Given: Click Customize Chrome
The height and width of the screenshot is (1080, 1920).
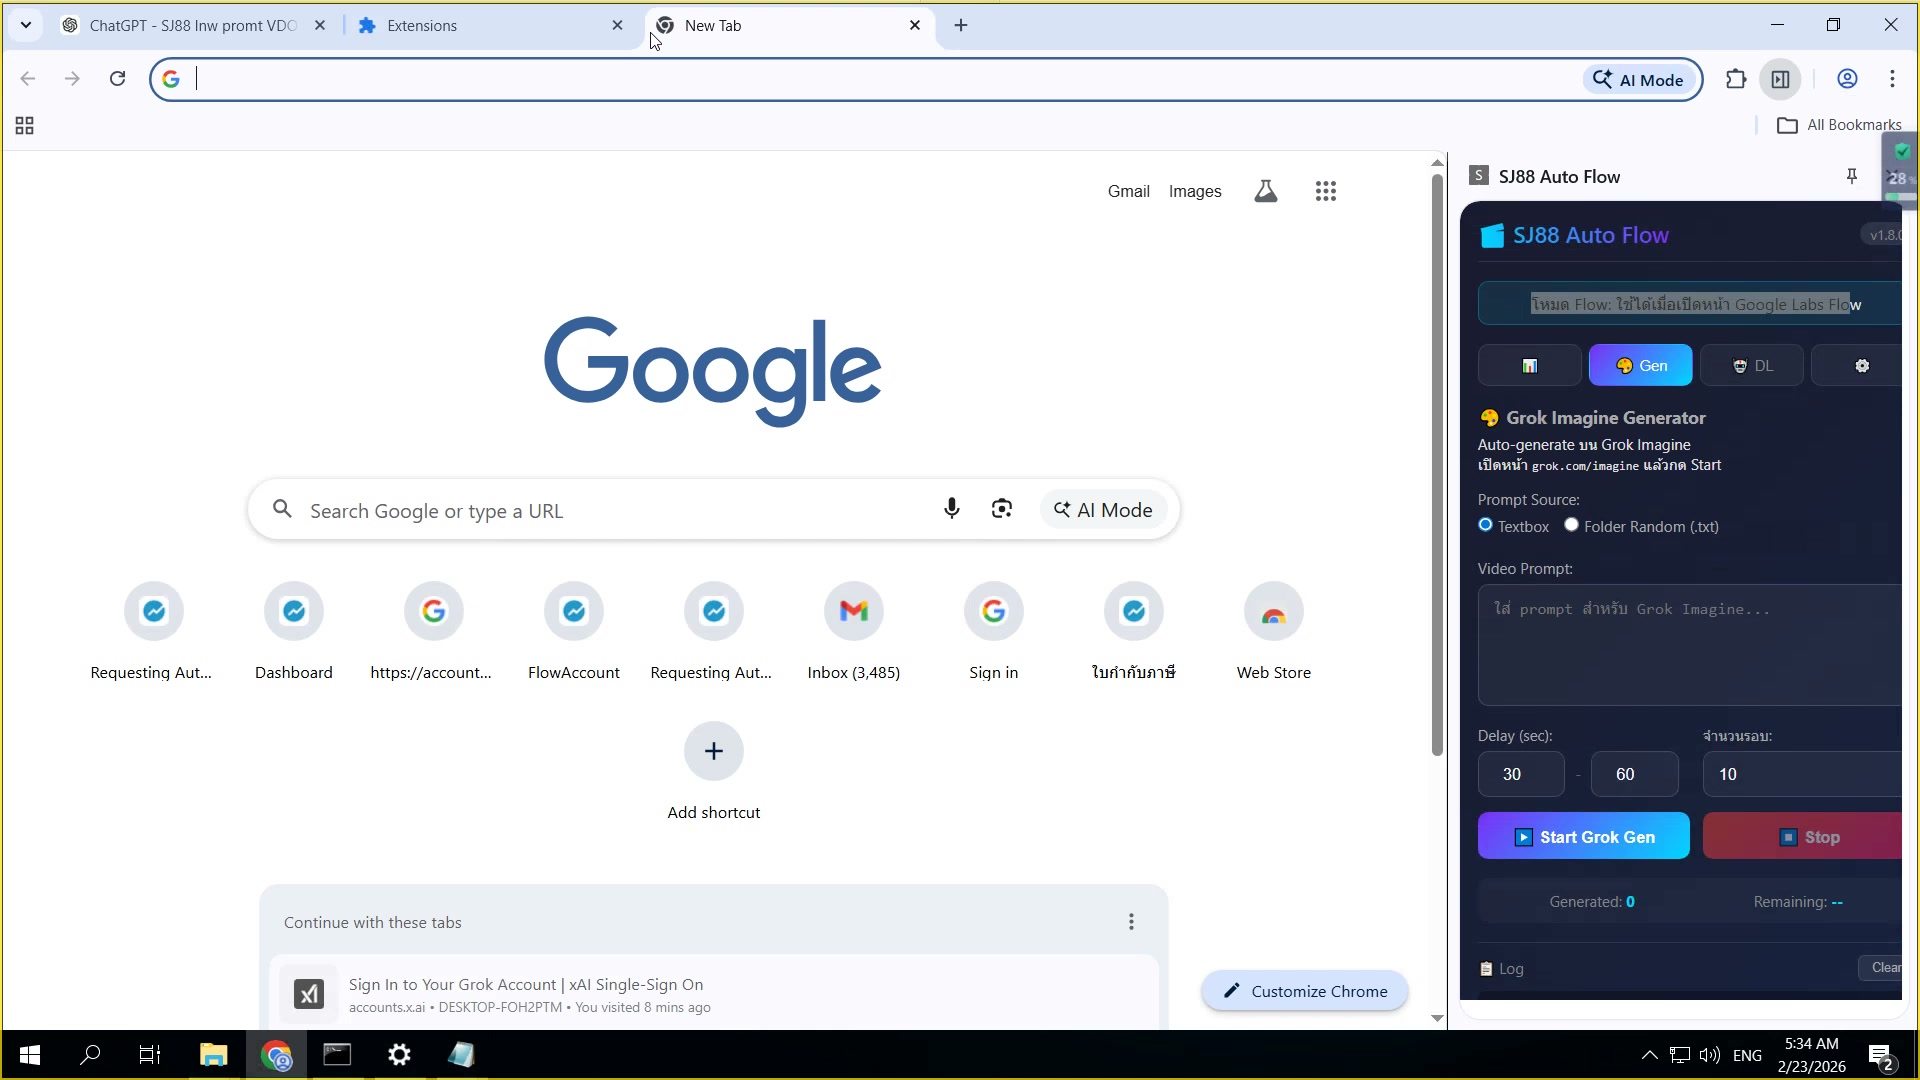Looking at the screenshot, I should (x=1303, y=990).
